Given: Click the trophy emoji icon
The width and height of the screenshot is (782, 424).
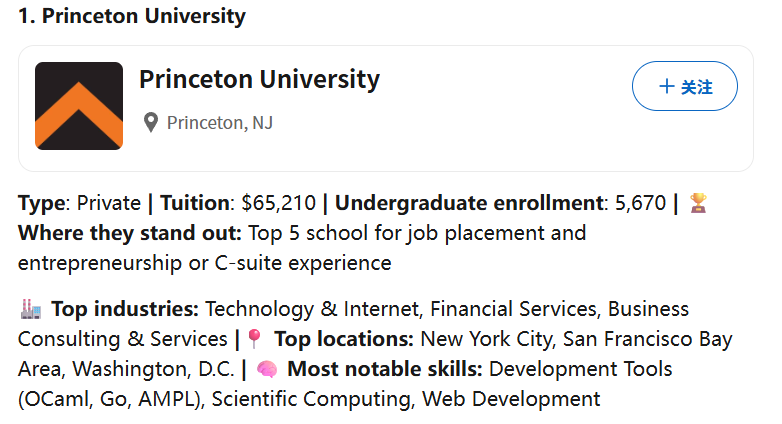Looking at the screenshot, I should [x=698, y=203].
